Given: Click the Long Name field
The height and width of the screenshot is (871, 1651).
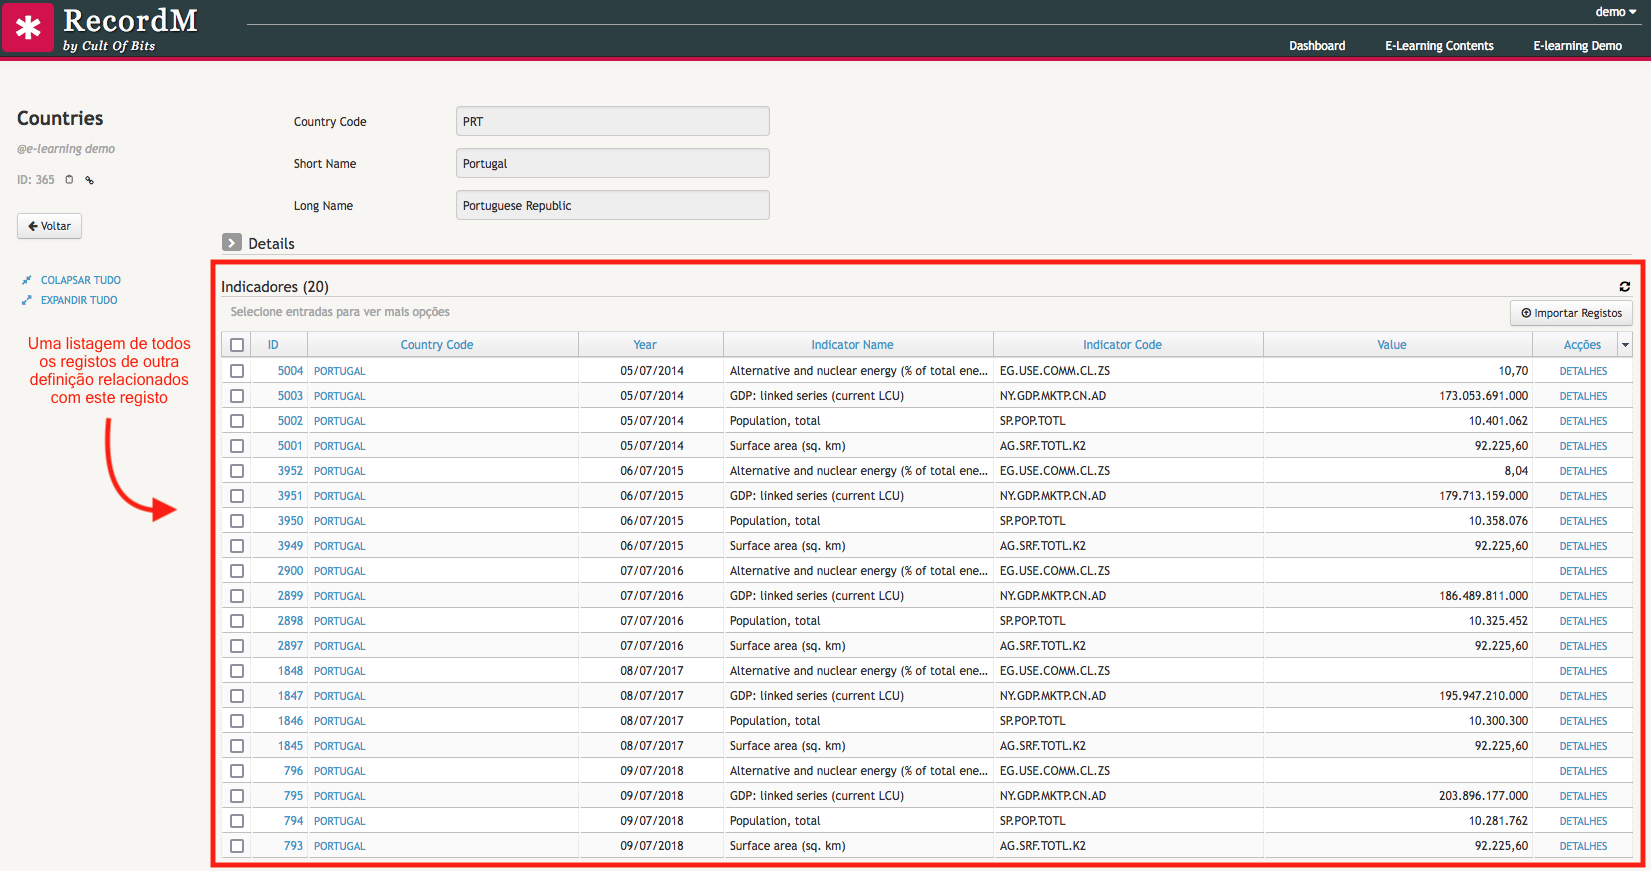Looking at the screenshot, I should click(612, 205).
